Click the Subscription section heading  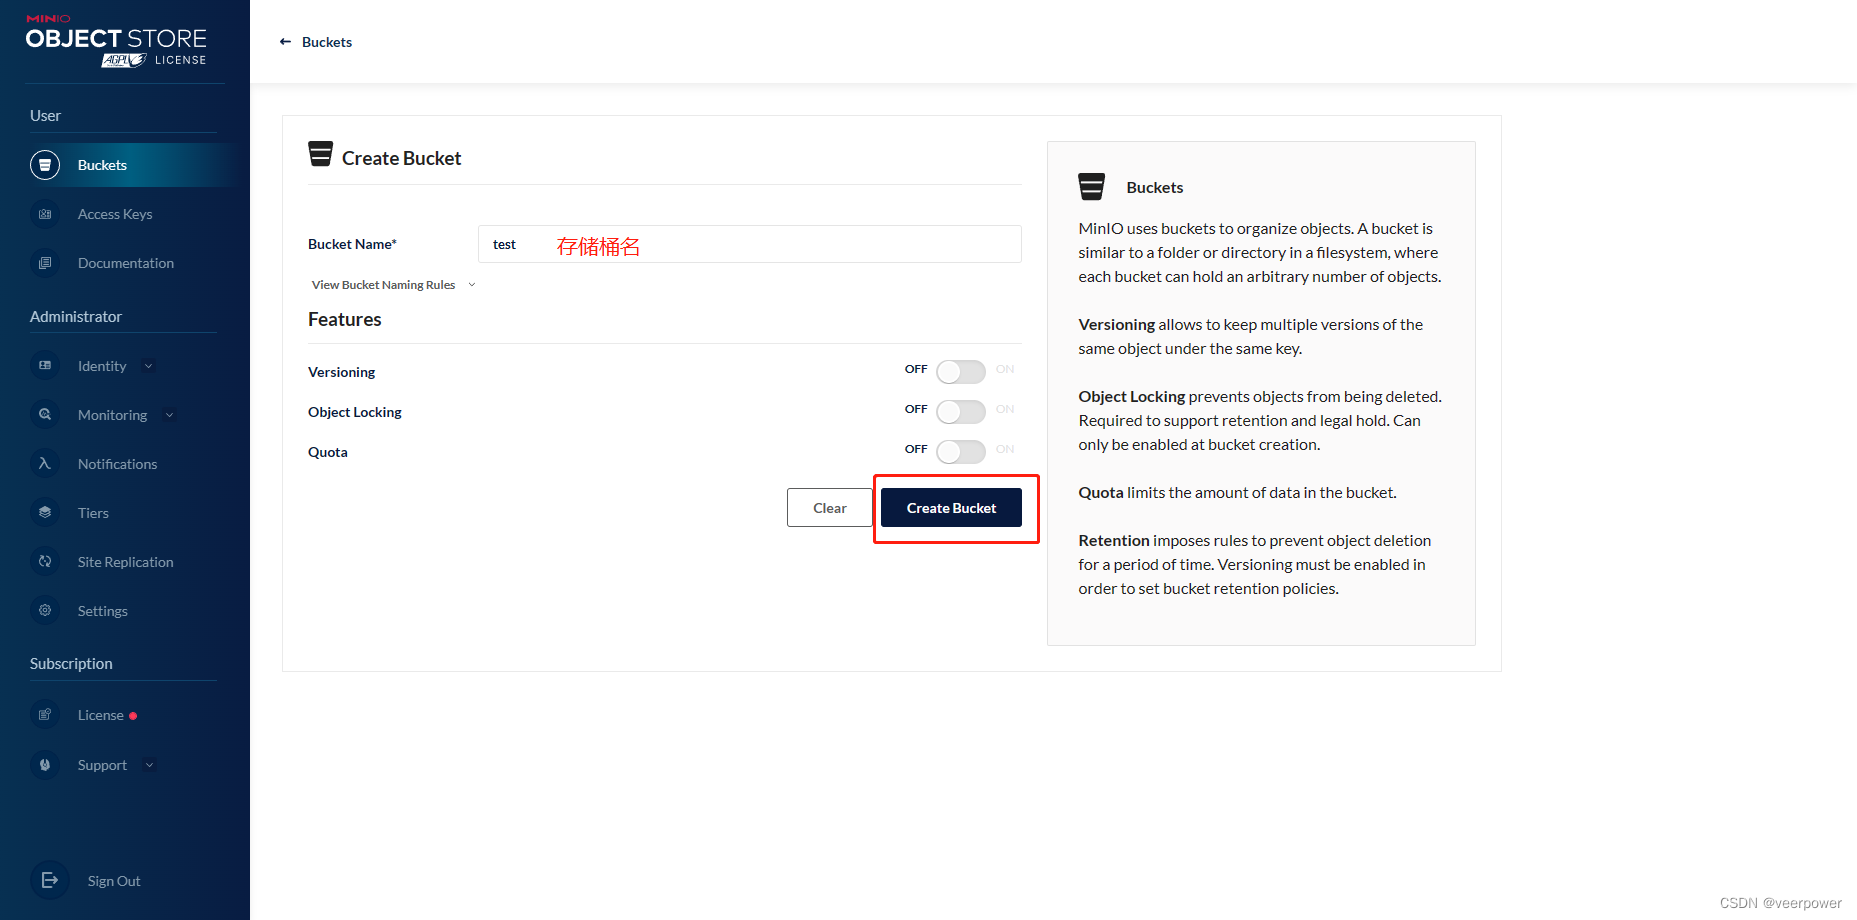click(x=71, y=663)
